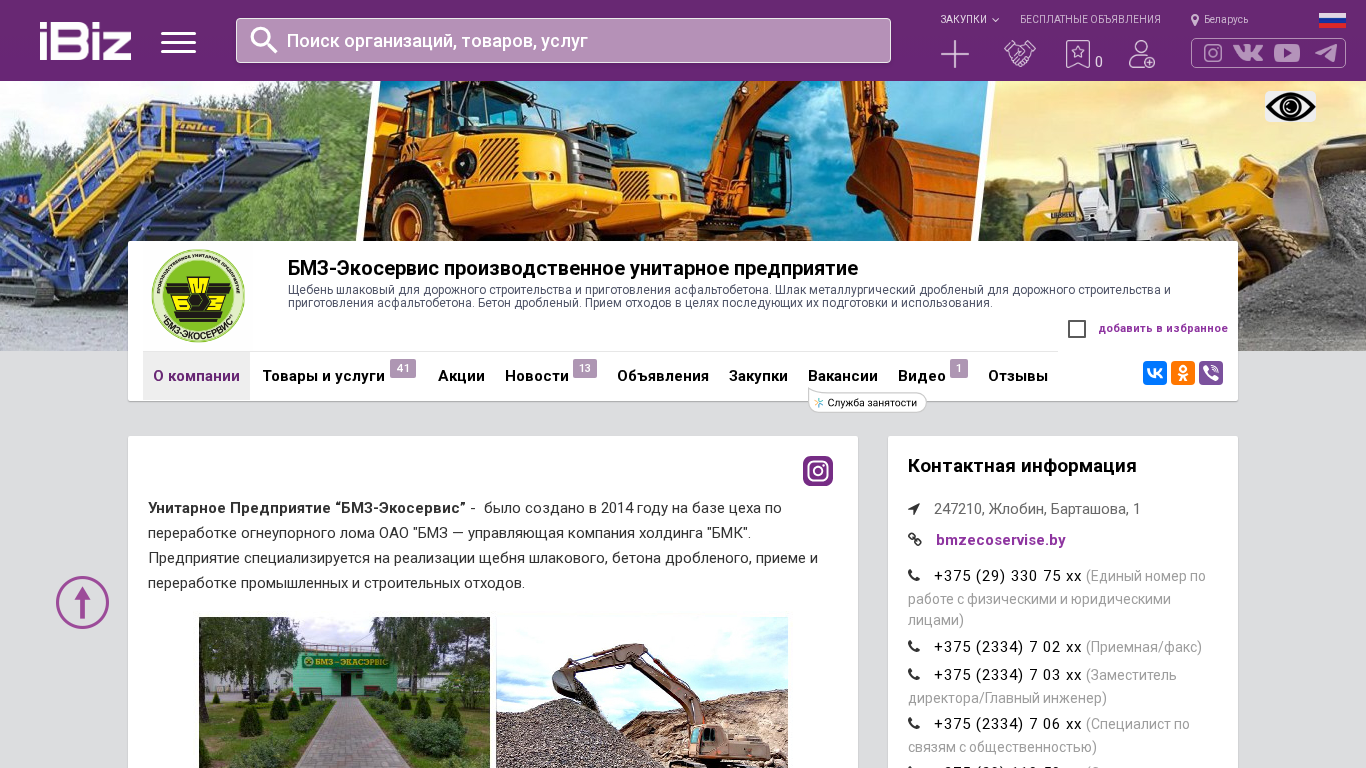Focus the organization search input field

[563, 40]
